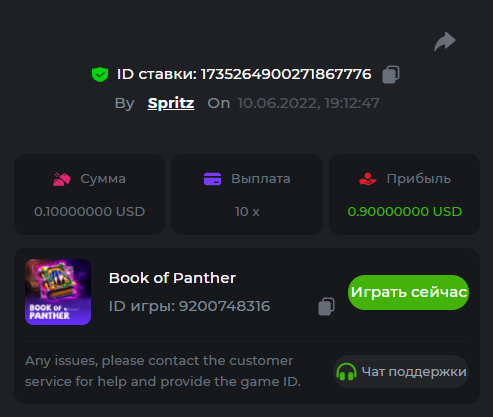Click the bet date 10.06.2022 timestamp
Screen dimensions: 493x417
click(x=308, y=103)
